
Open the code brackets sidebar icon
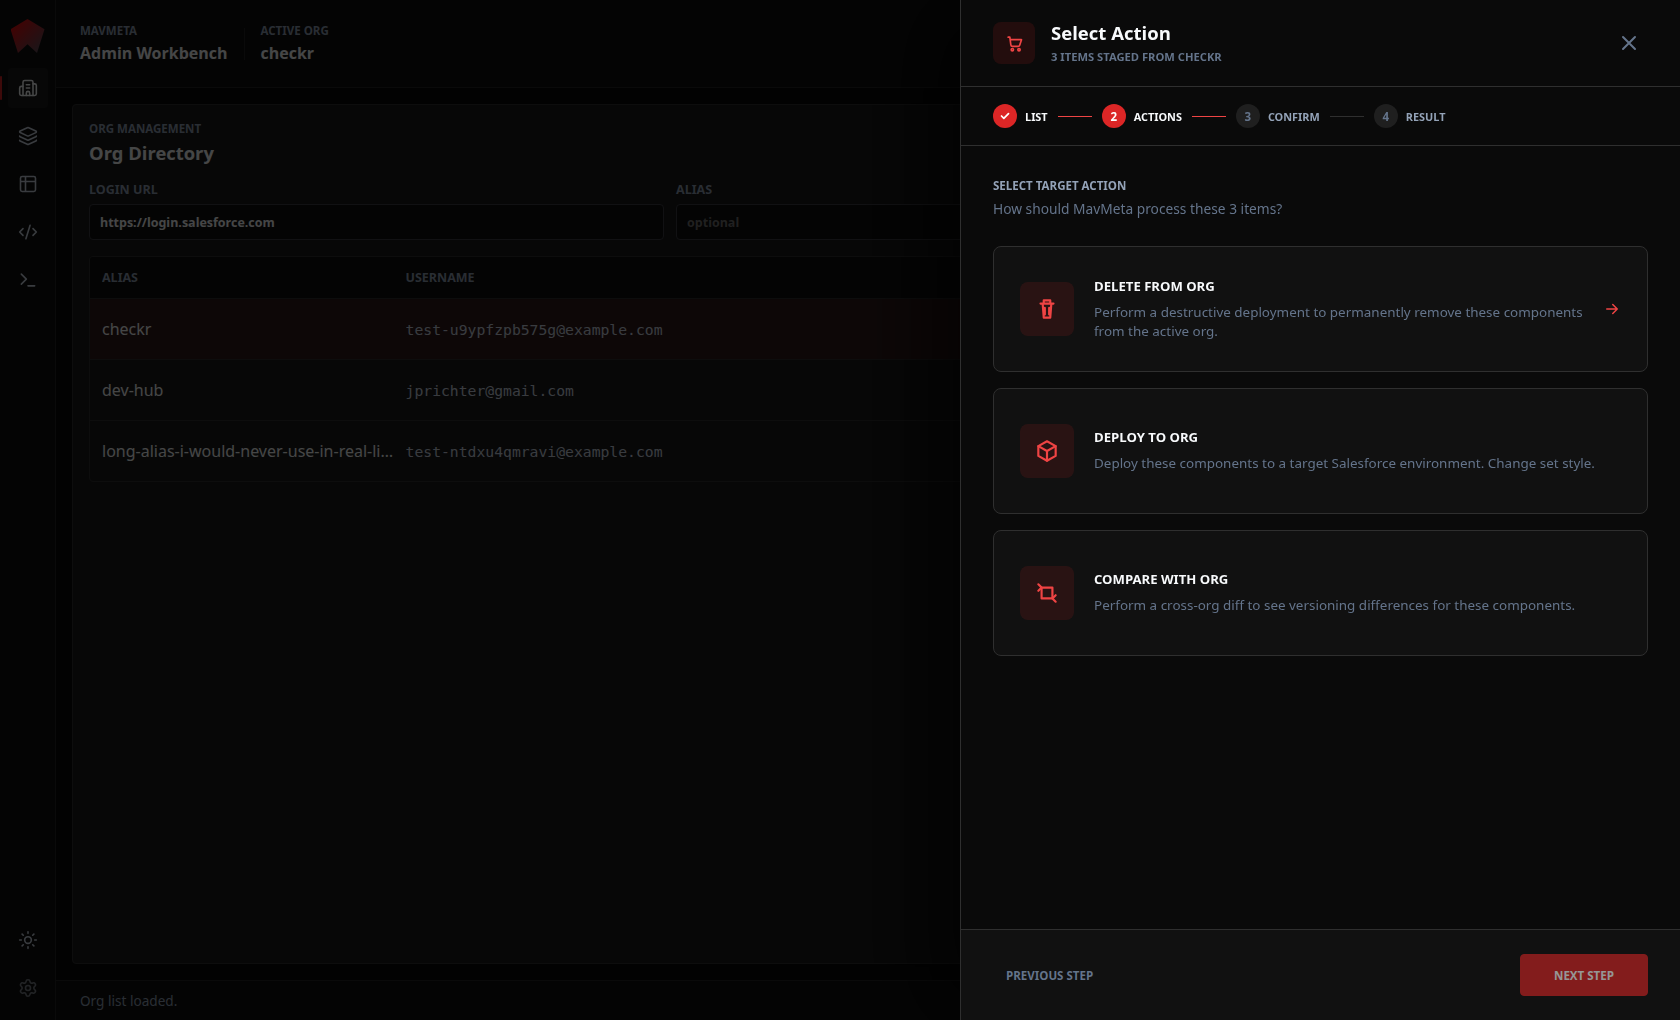28,232
